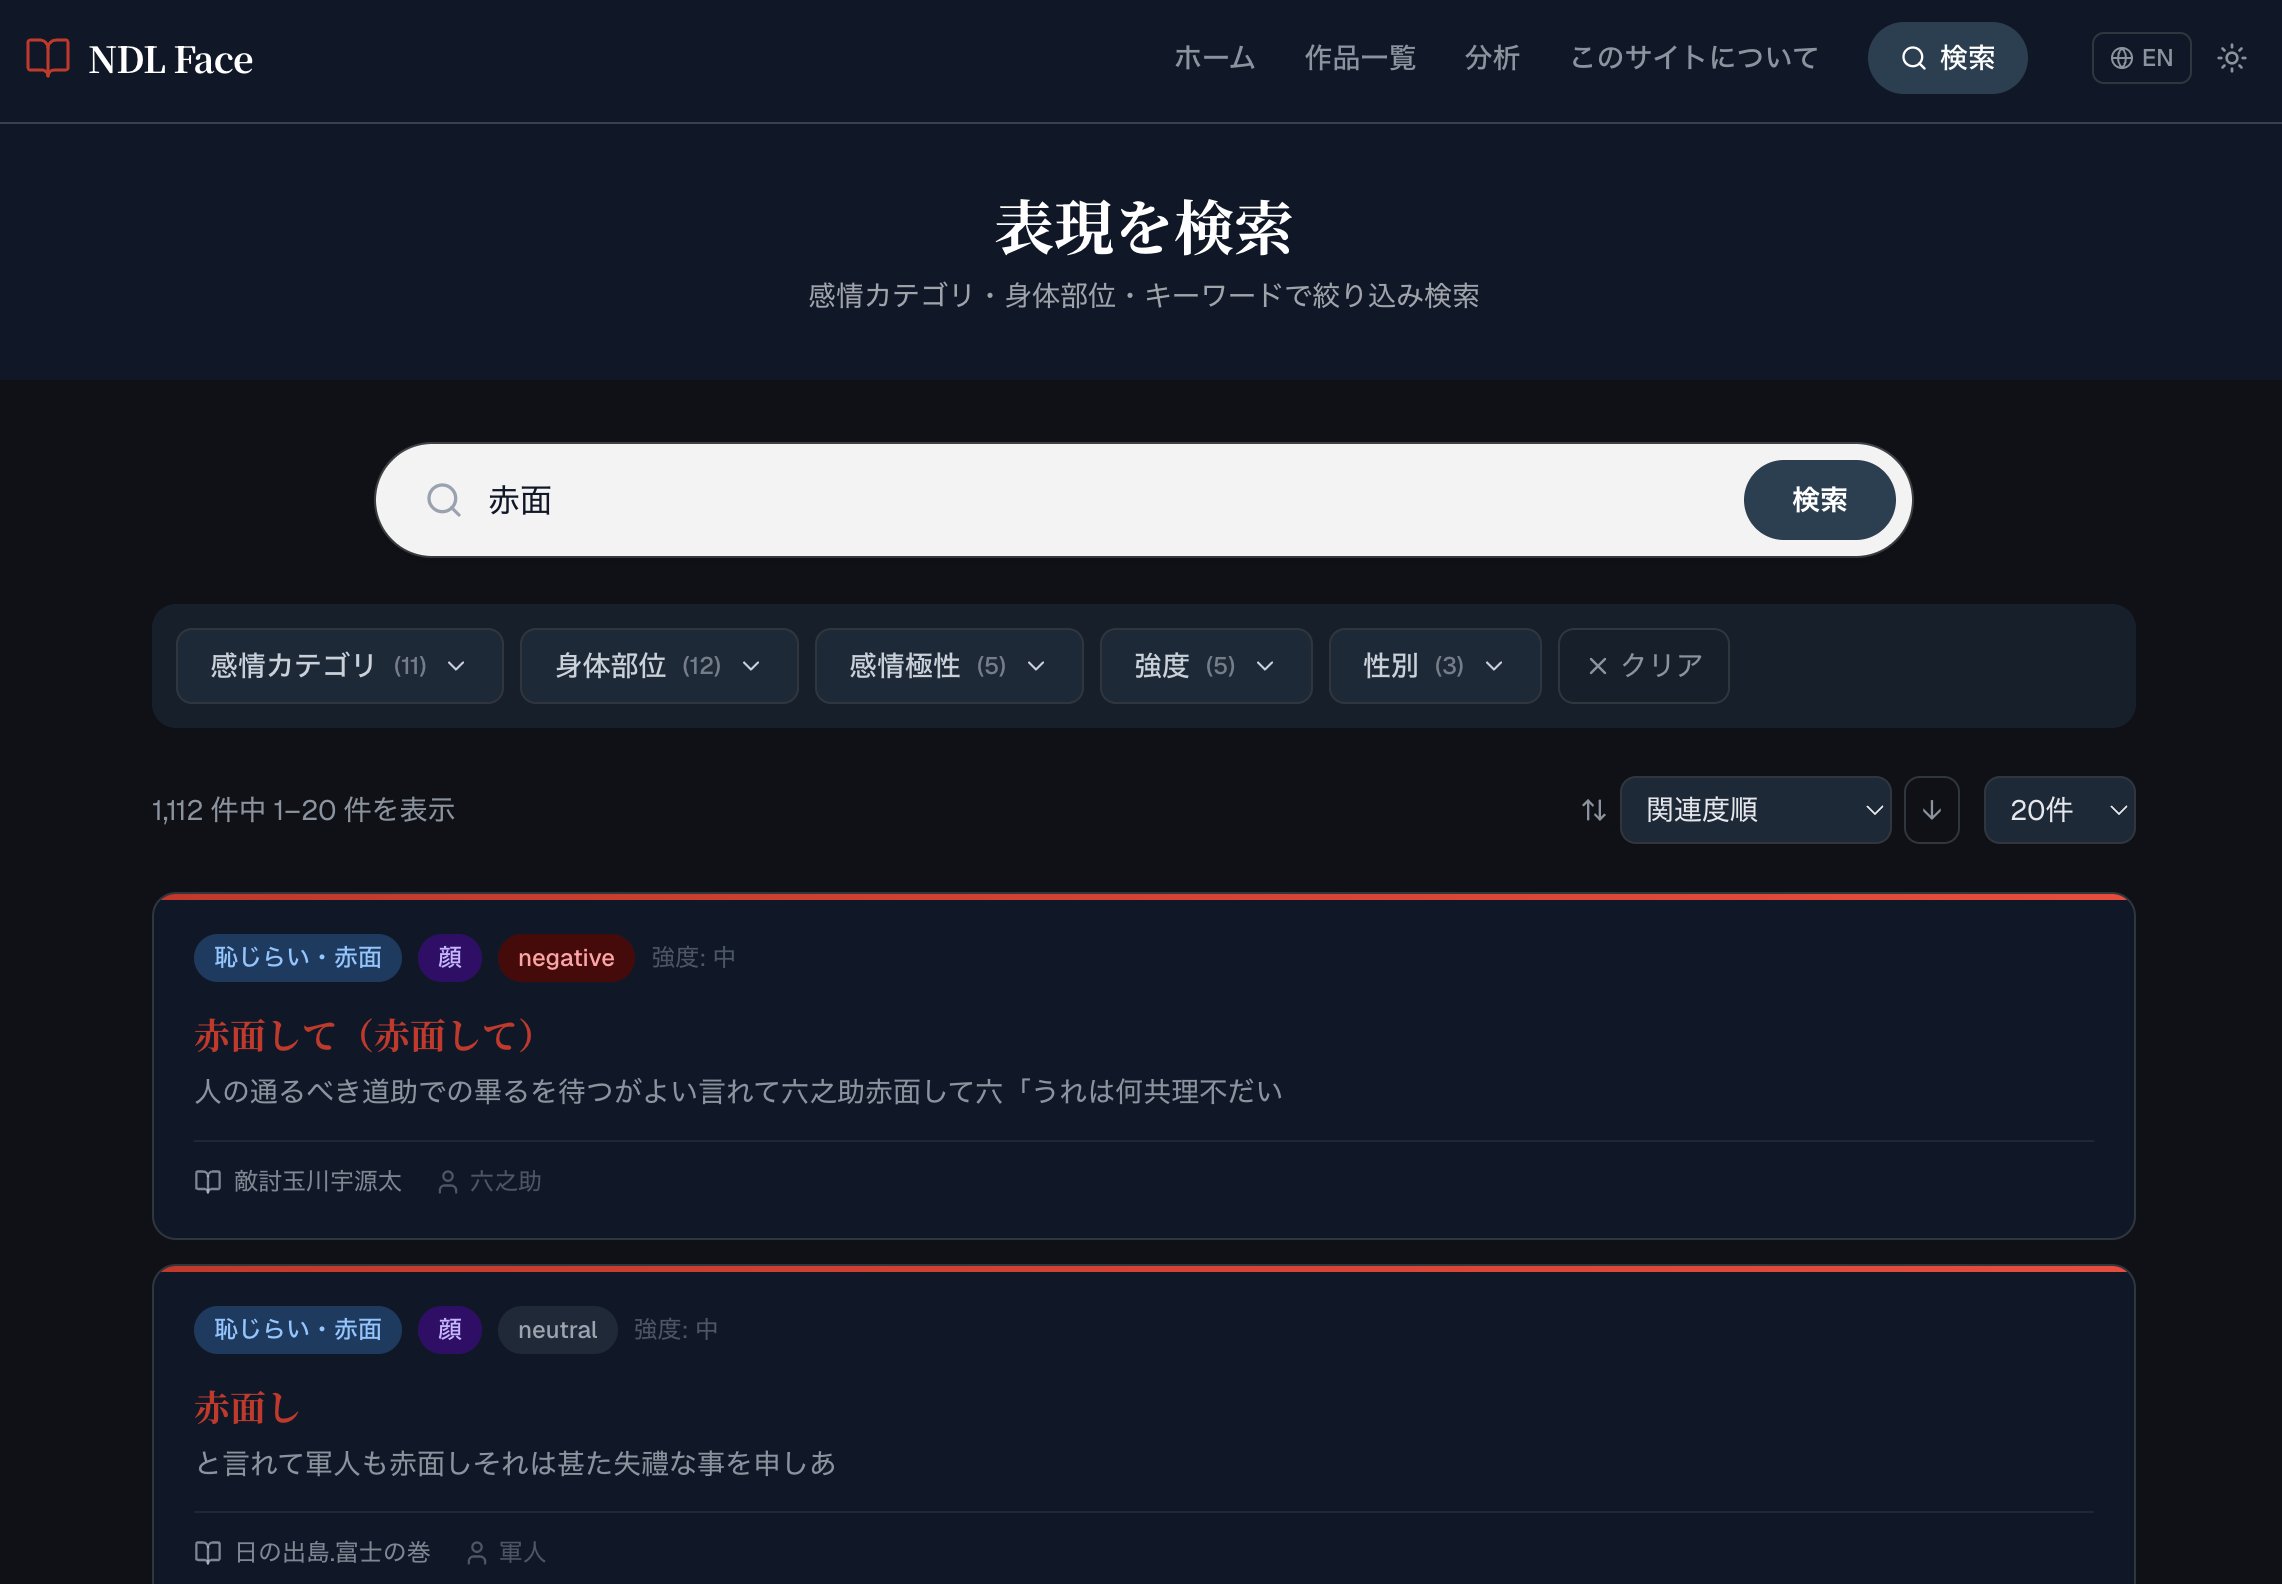Expand the 身体部位 (12) filter
This screenshot has width=2282, height=1584.
coord(659,666)
